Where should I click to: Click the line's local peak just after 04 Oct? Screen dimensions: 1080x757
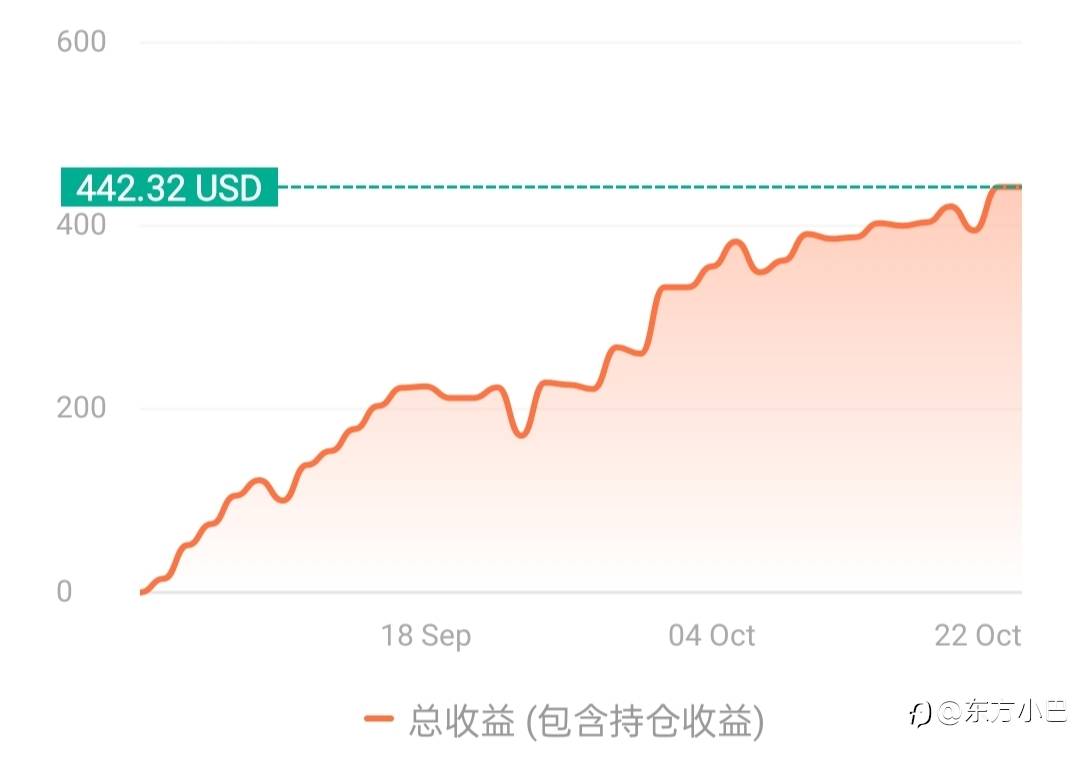coord(736,242)
